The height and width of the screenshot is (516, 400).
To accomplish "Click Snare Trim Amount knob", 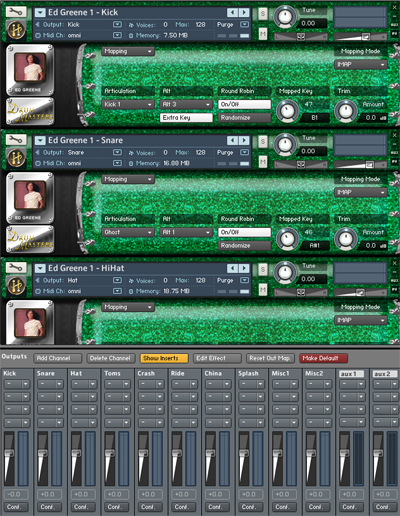I will 346,239.
